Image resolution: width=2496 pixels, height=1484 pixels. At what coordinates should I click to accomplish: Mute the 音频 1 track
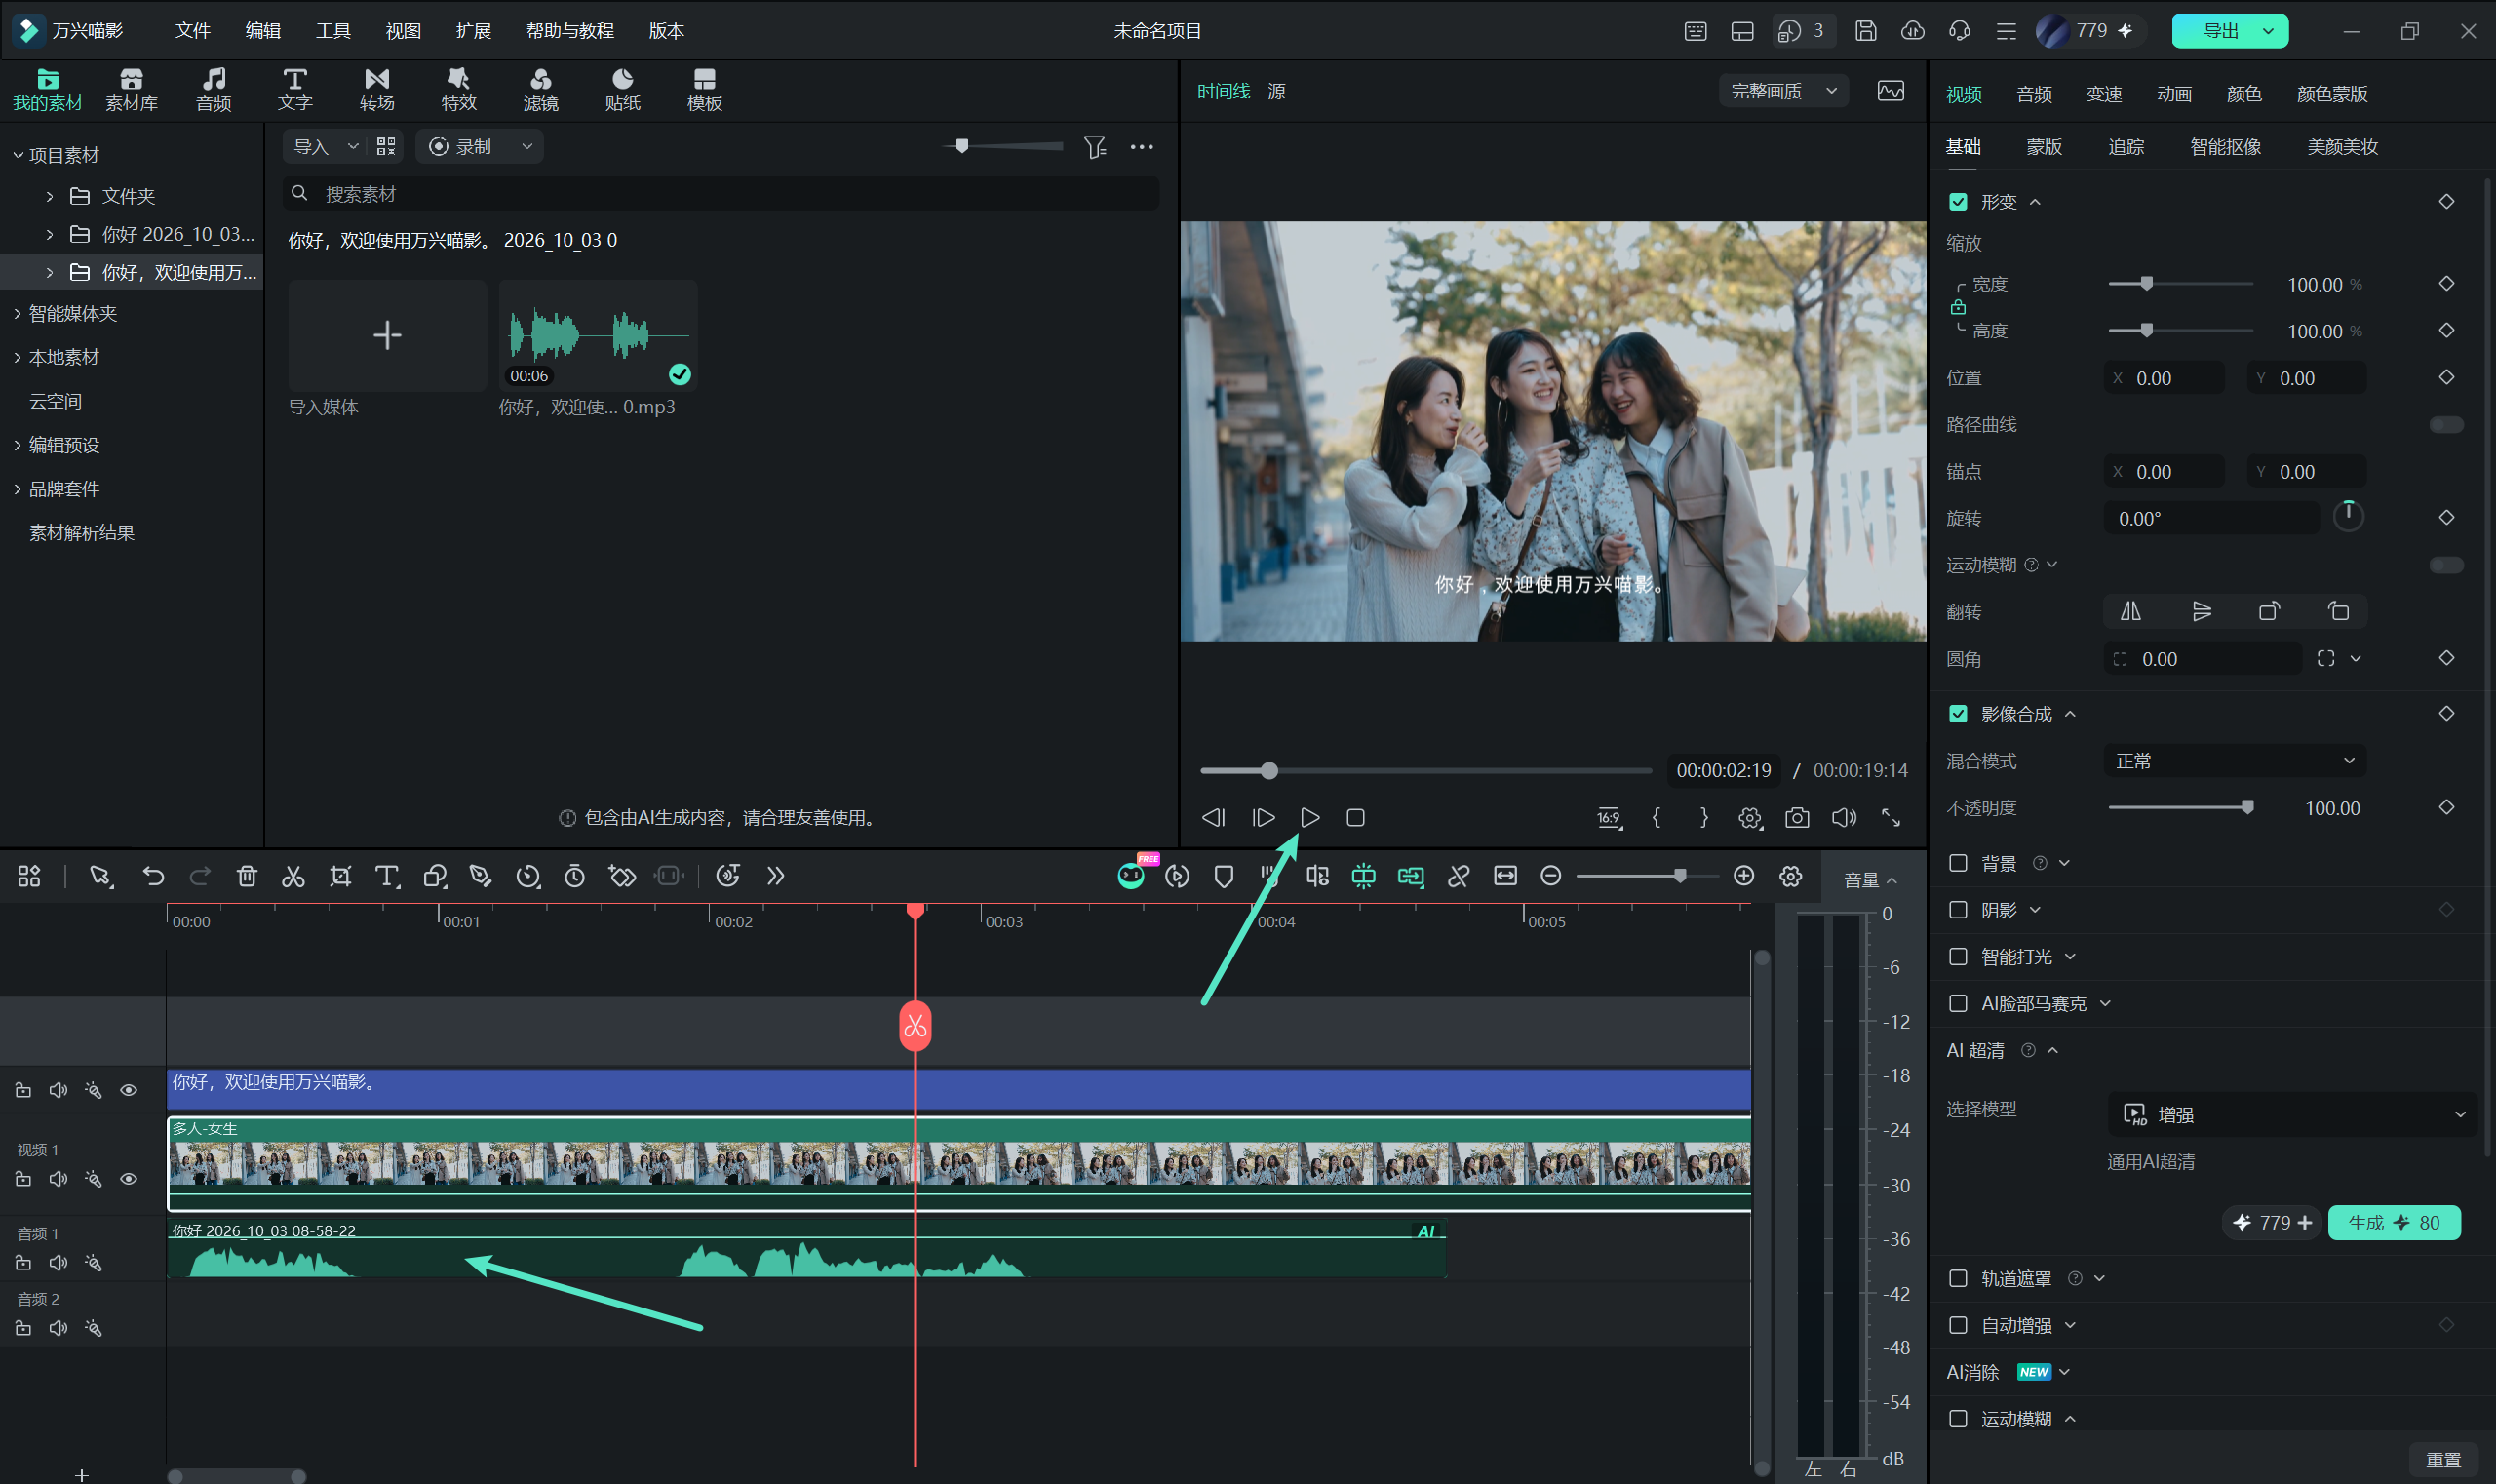tap(58, 1263)
